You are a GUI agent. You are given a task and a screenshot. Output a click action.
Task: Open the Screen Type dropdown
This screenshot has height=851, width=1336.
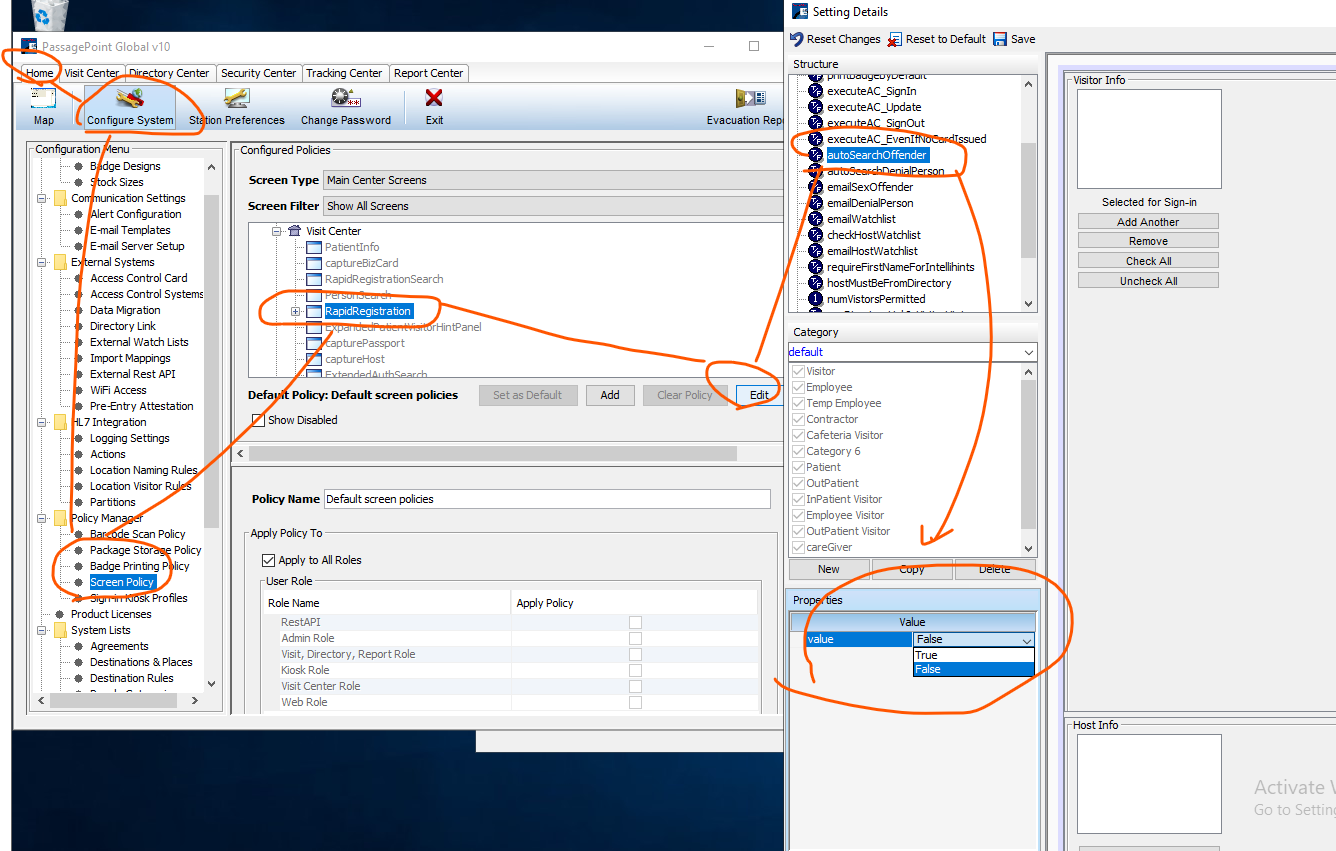tap(553, 180)
